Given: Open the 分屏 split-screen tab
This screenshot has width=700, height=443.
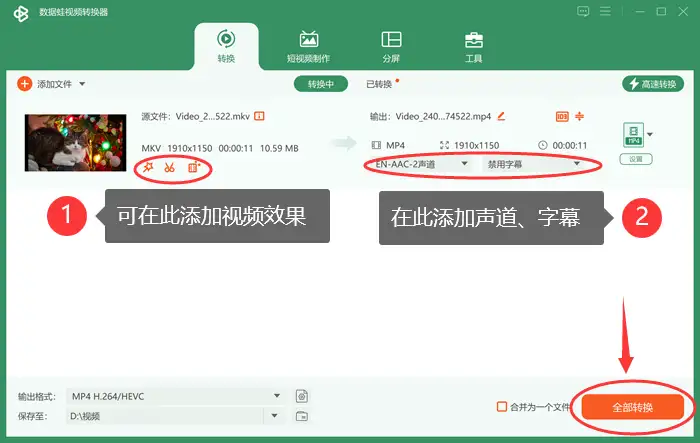Looking at the screenshot, I should tap(391, 46).
